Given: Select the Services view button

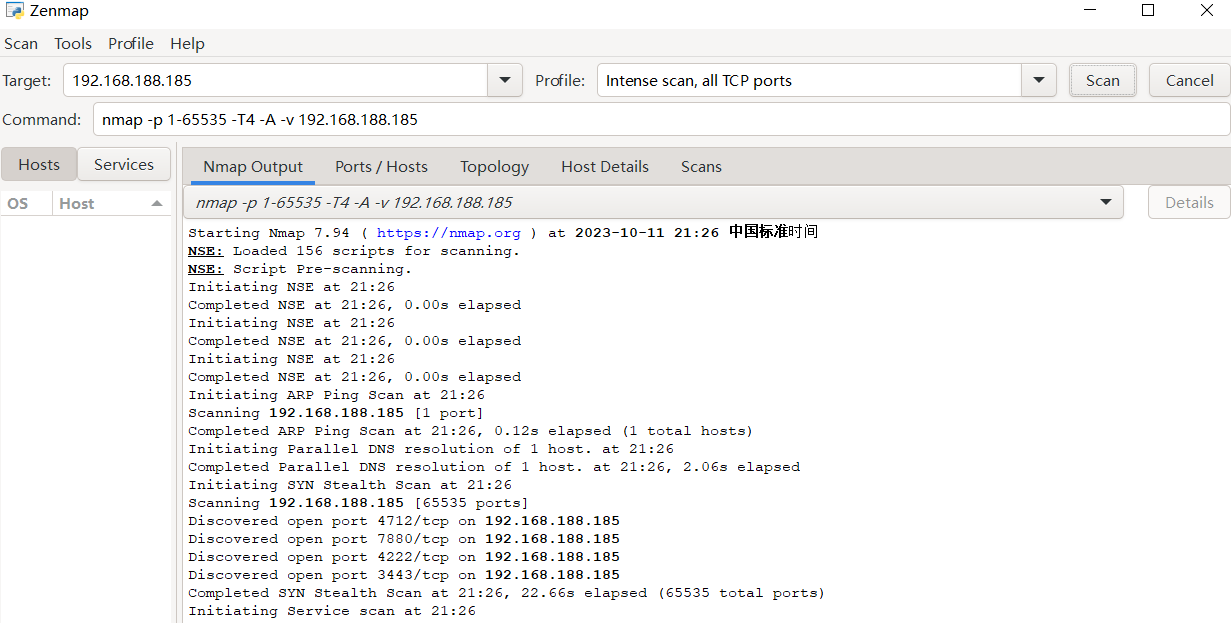Looking at the screenshot, I should pos(124,164).
